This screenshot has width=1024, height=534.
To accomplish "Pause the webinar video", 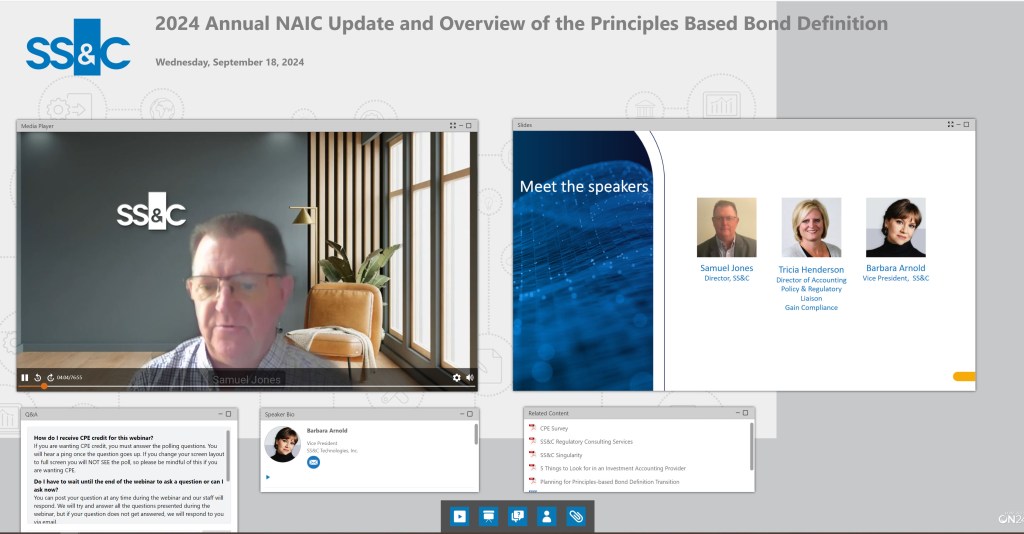I will pos(25,377).
